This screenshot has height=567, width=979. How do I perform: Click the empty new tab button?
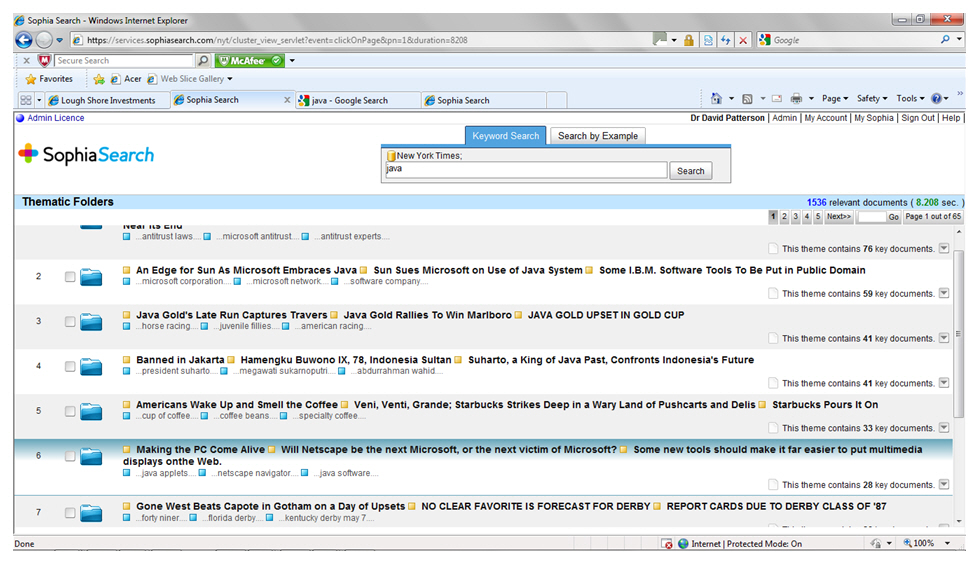[557, 100]
